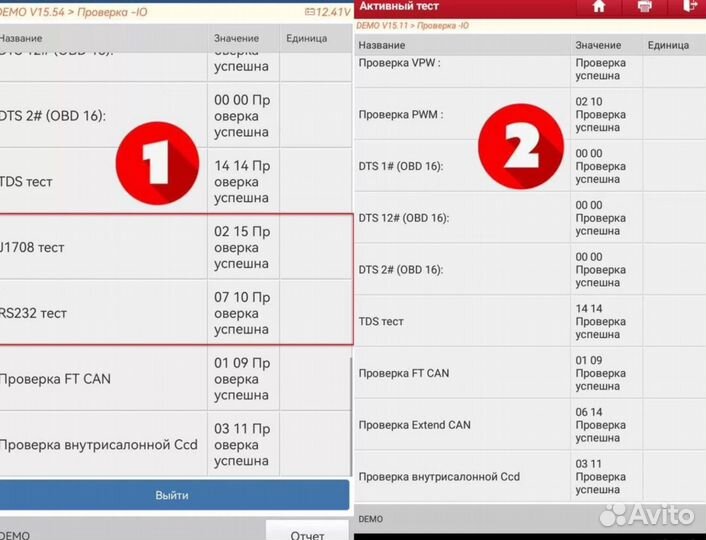Click the Print icon in header
The image size is (706, 540).
point(645,7)
